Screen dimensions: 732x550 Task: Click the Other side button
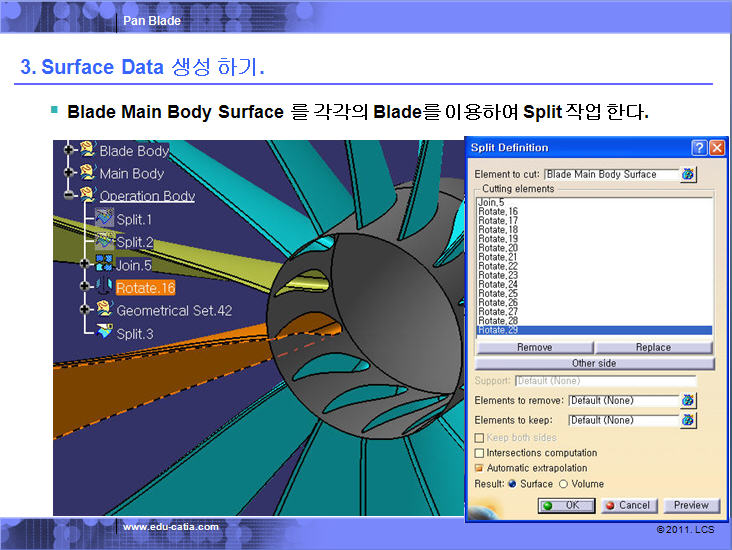[x=594, y=363]
